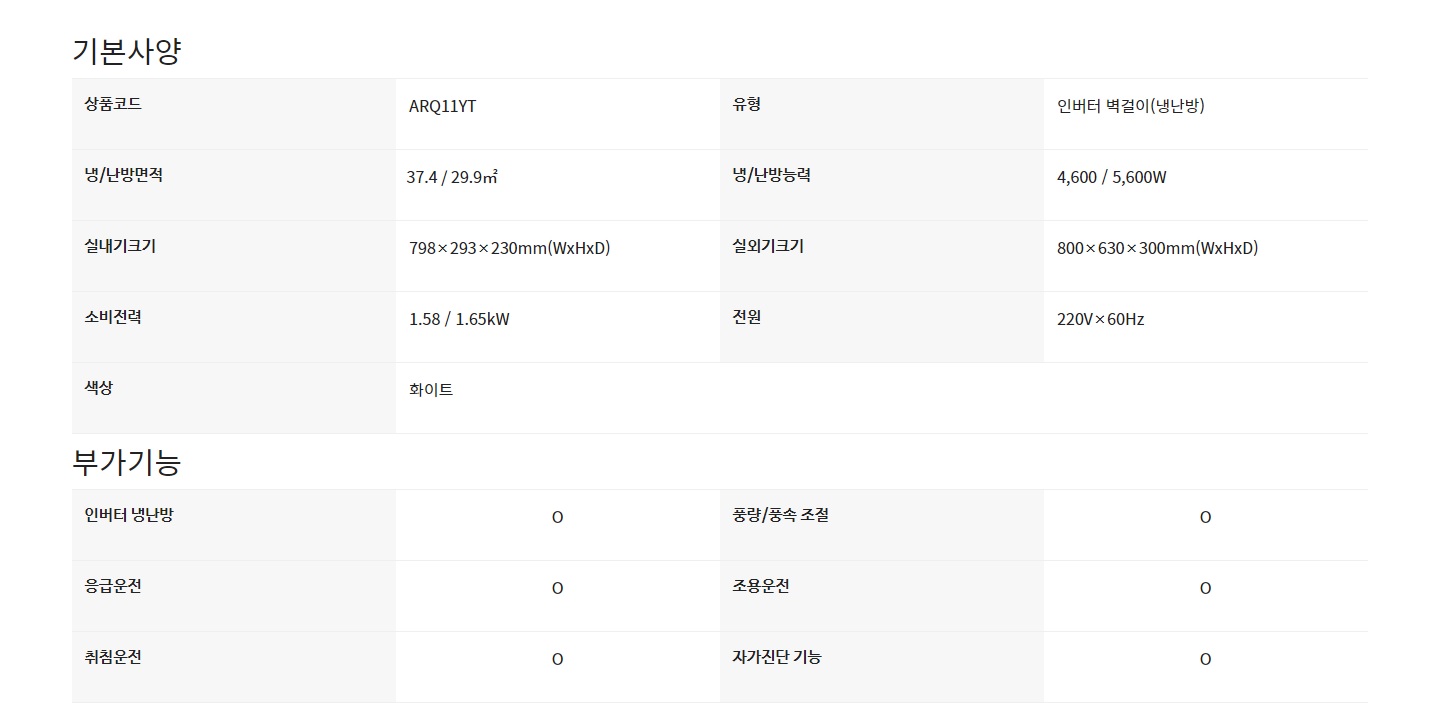This screenshot has width=1440, height=703.
Task: Select the 1.58 / 1.65kW value
Action: [459, 319]
